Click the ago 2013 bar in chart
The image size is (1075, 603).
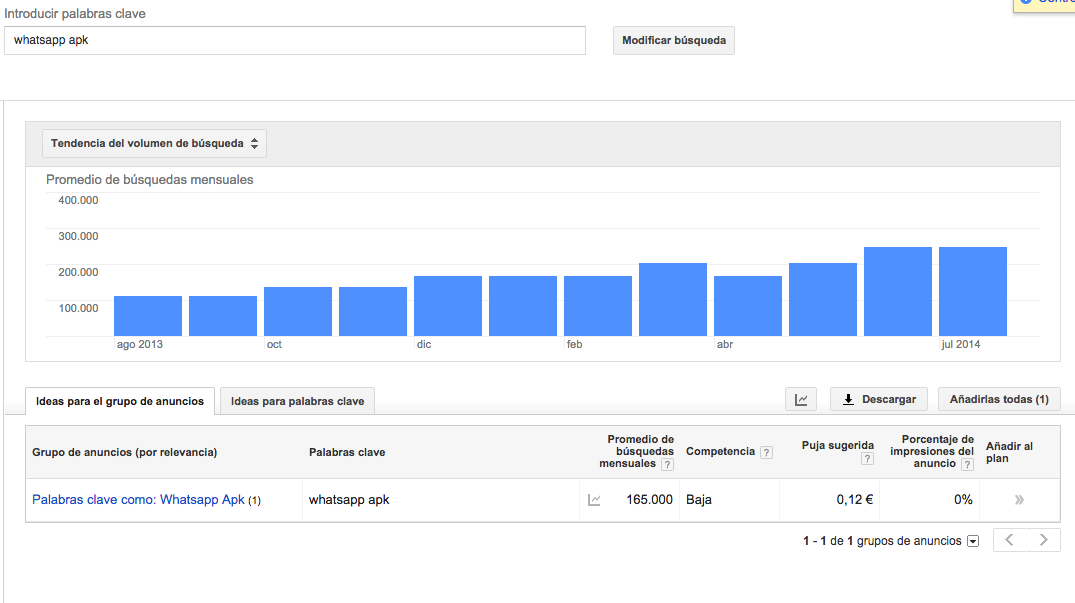(x=148, y=316)
